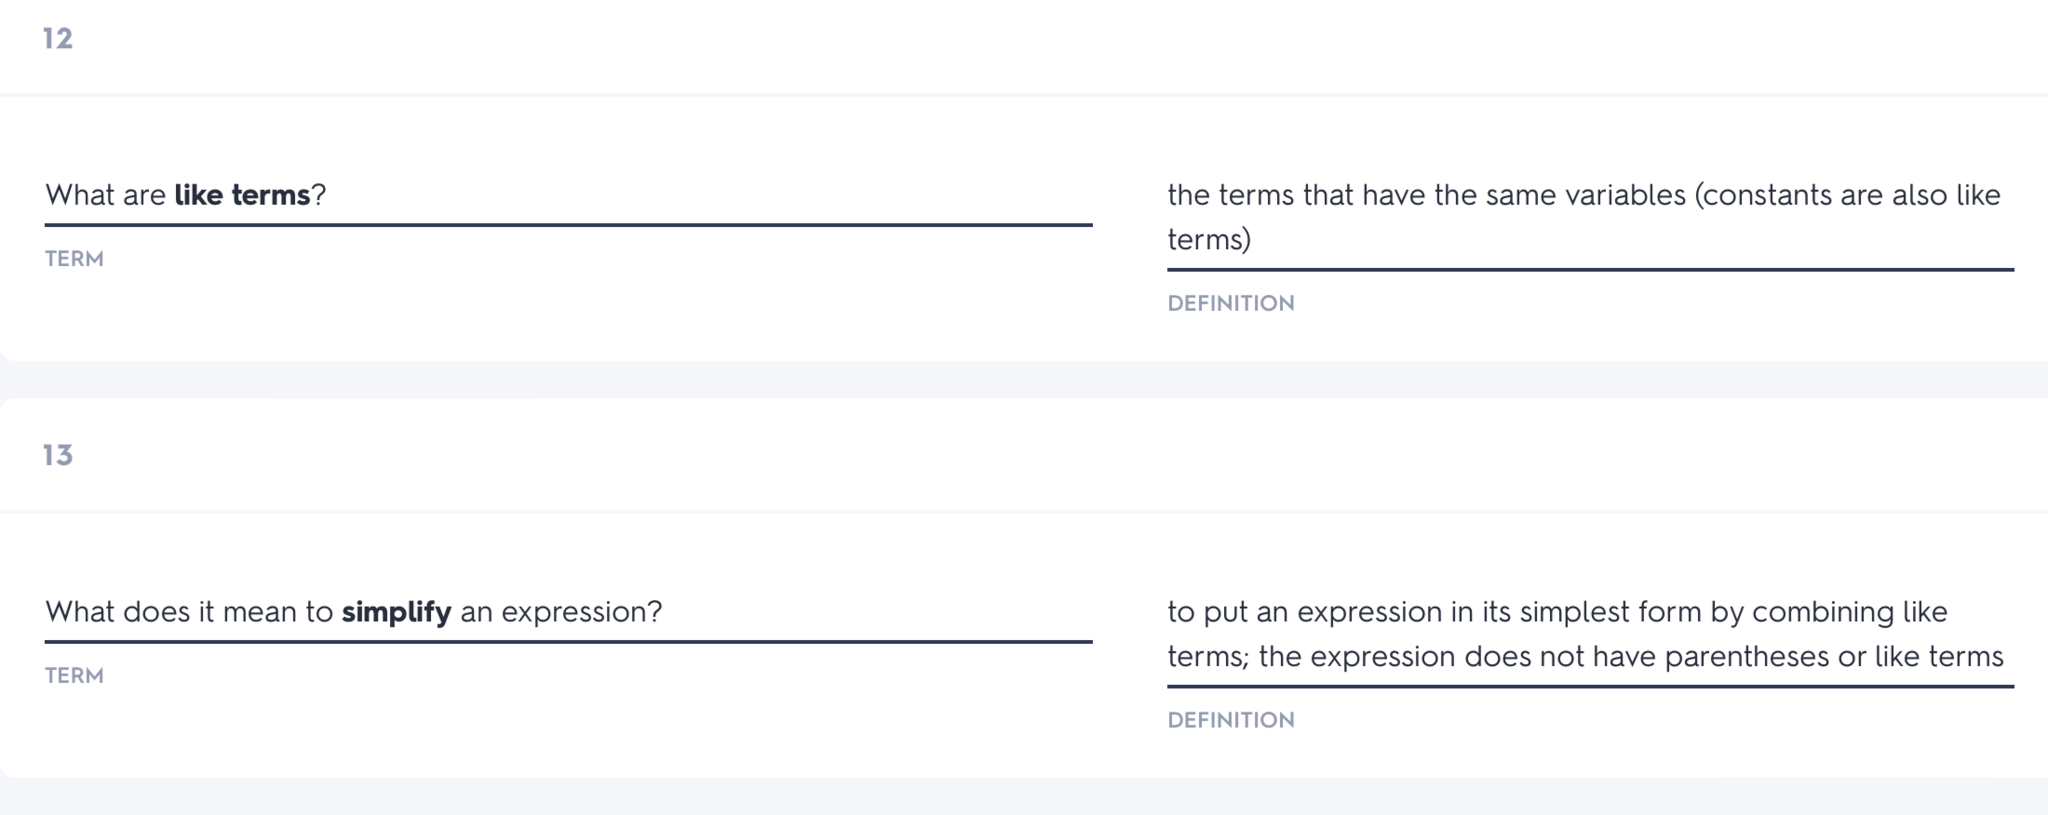Click the definition field of card 12

click(x=1588, y=217)
